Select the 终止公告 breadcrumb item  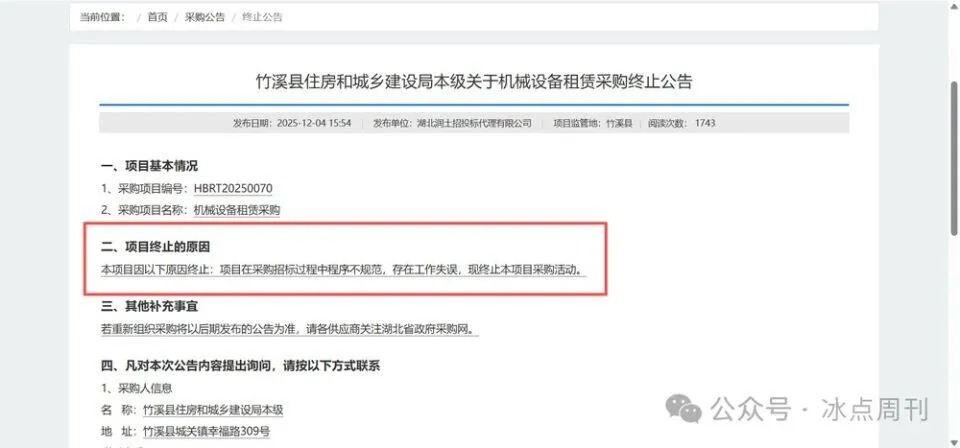click(262, 17)
